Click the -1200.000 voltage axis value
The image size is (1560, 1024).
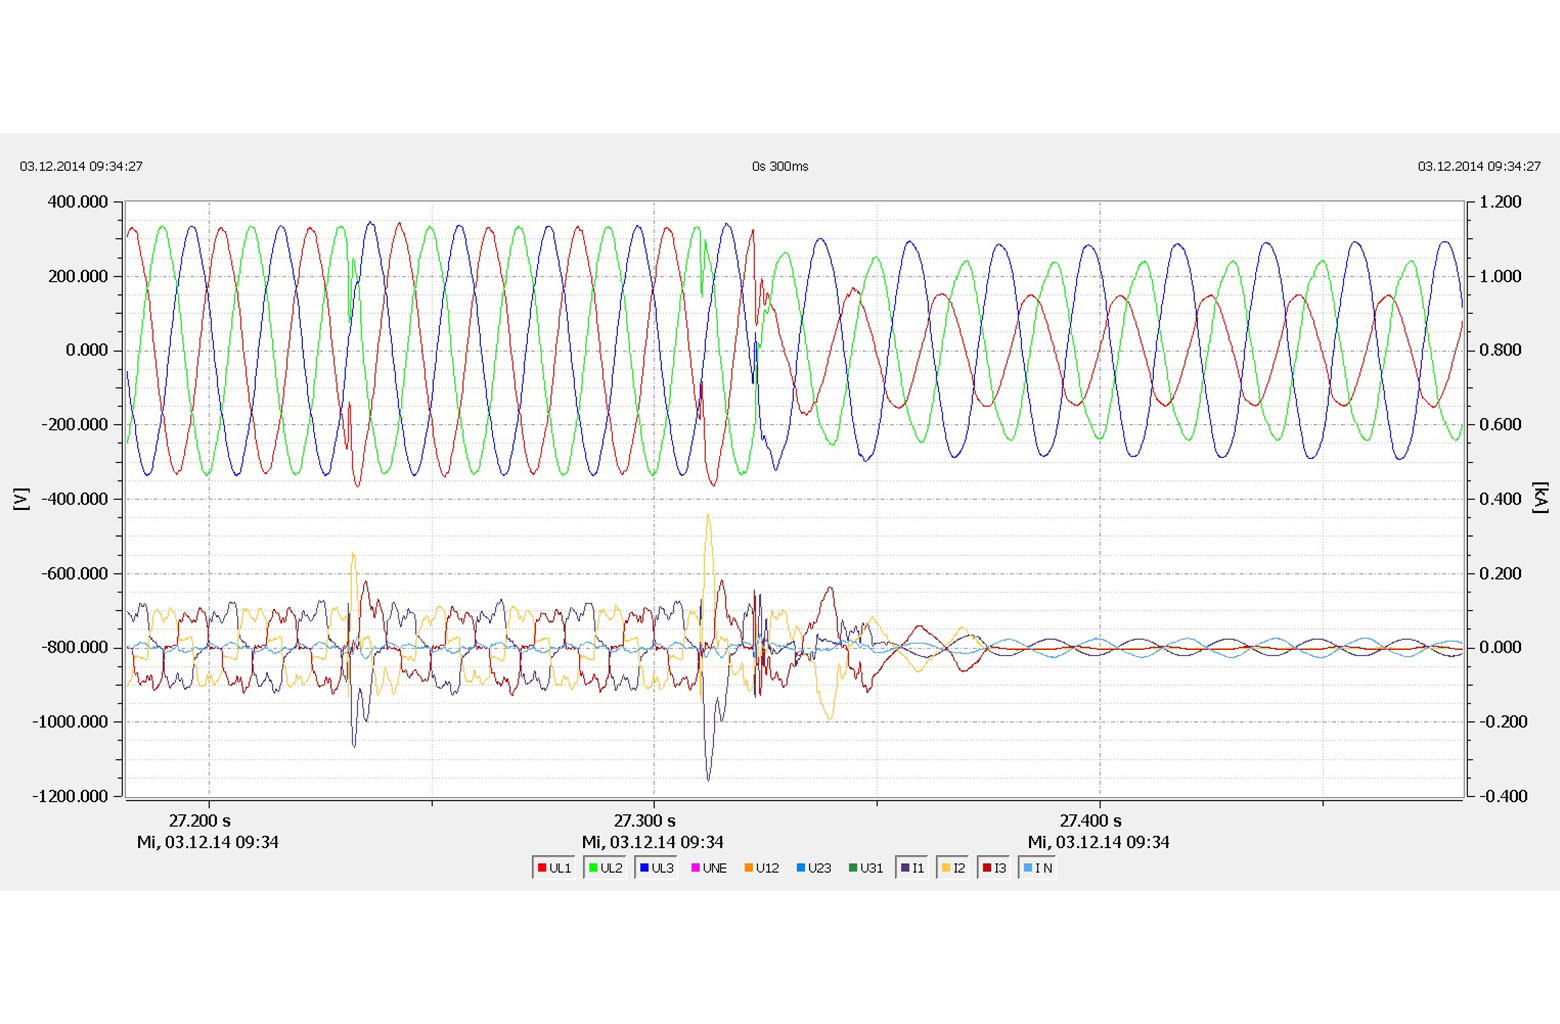[x=71, y=796]
